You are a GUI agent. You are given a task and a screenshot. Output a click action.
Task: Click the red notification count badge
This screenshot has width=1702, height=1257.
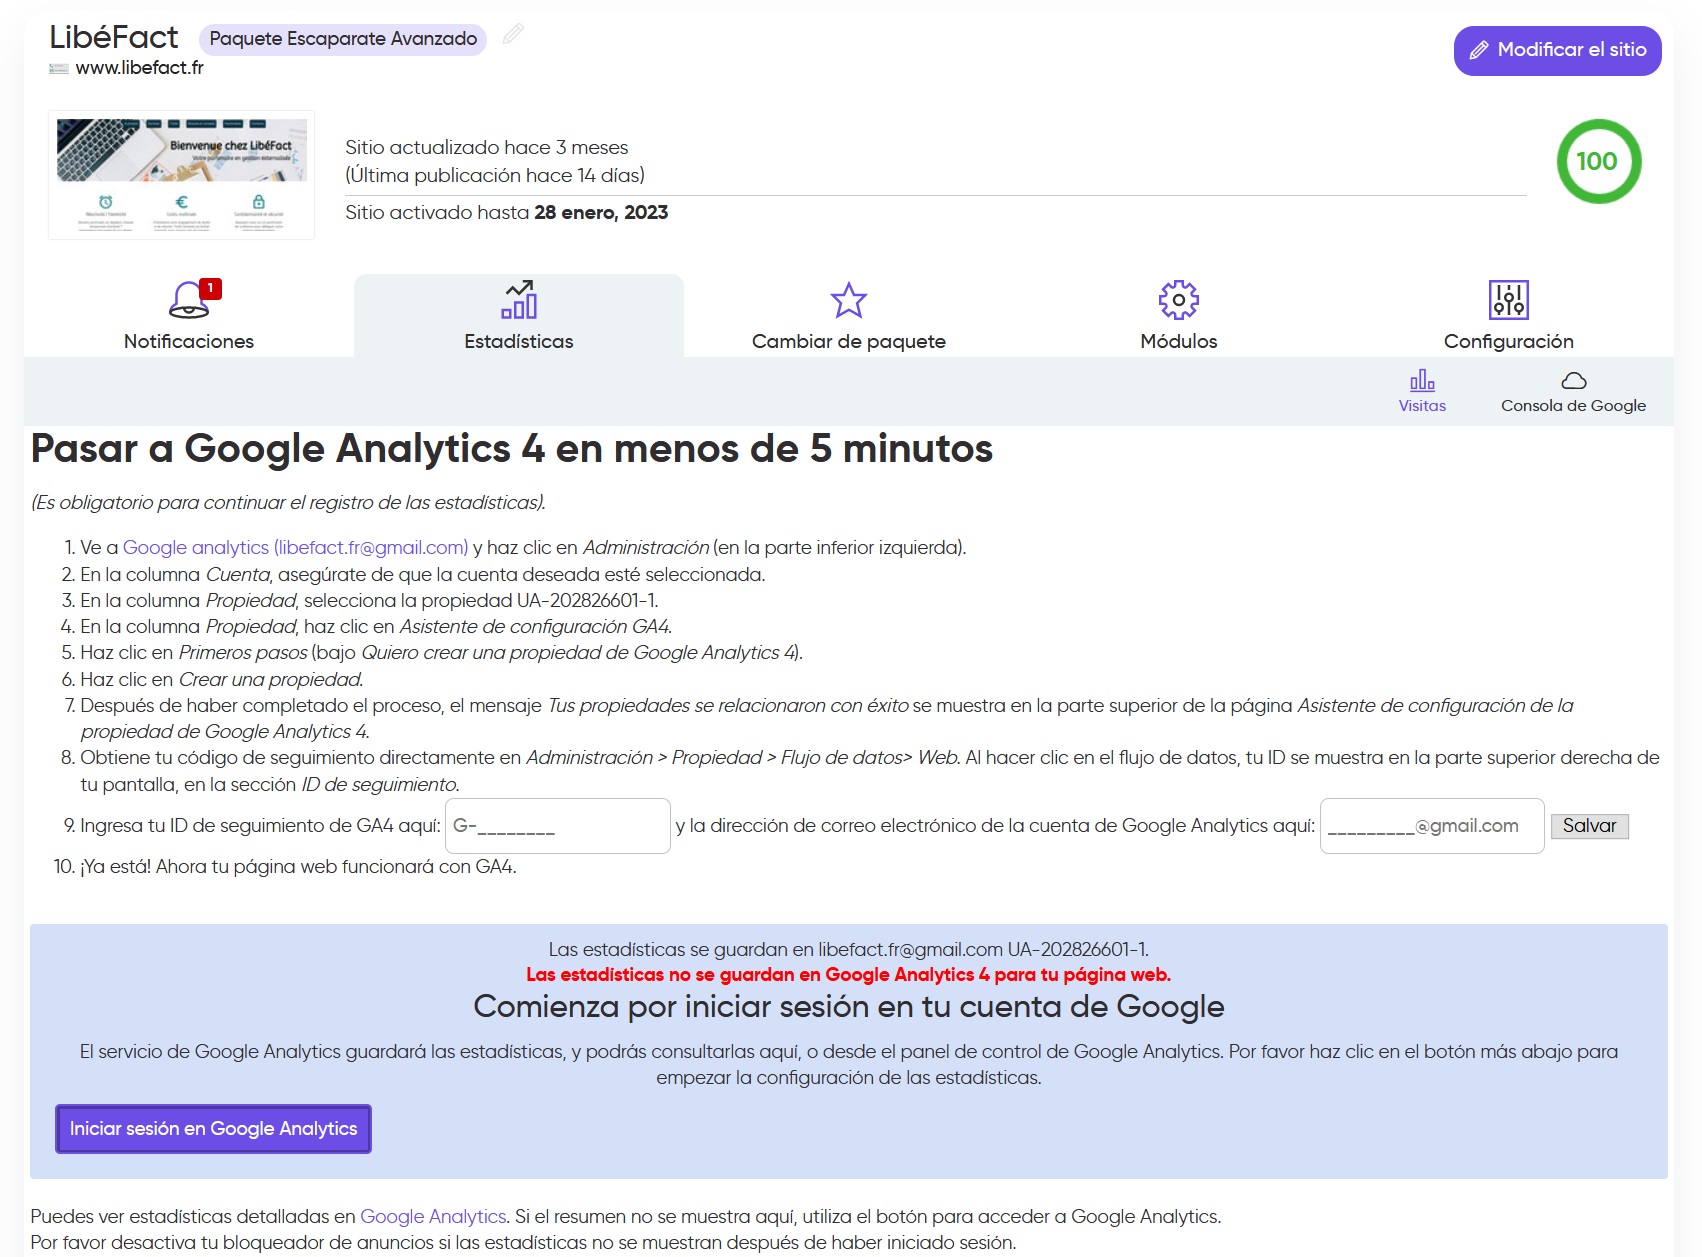(x=210, y=288)
